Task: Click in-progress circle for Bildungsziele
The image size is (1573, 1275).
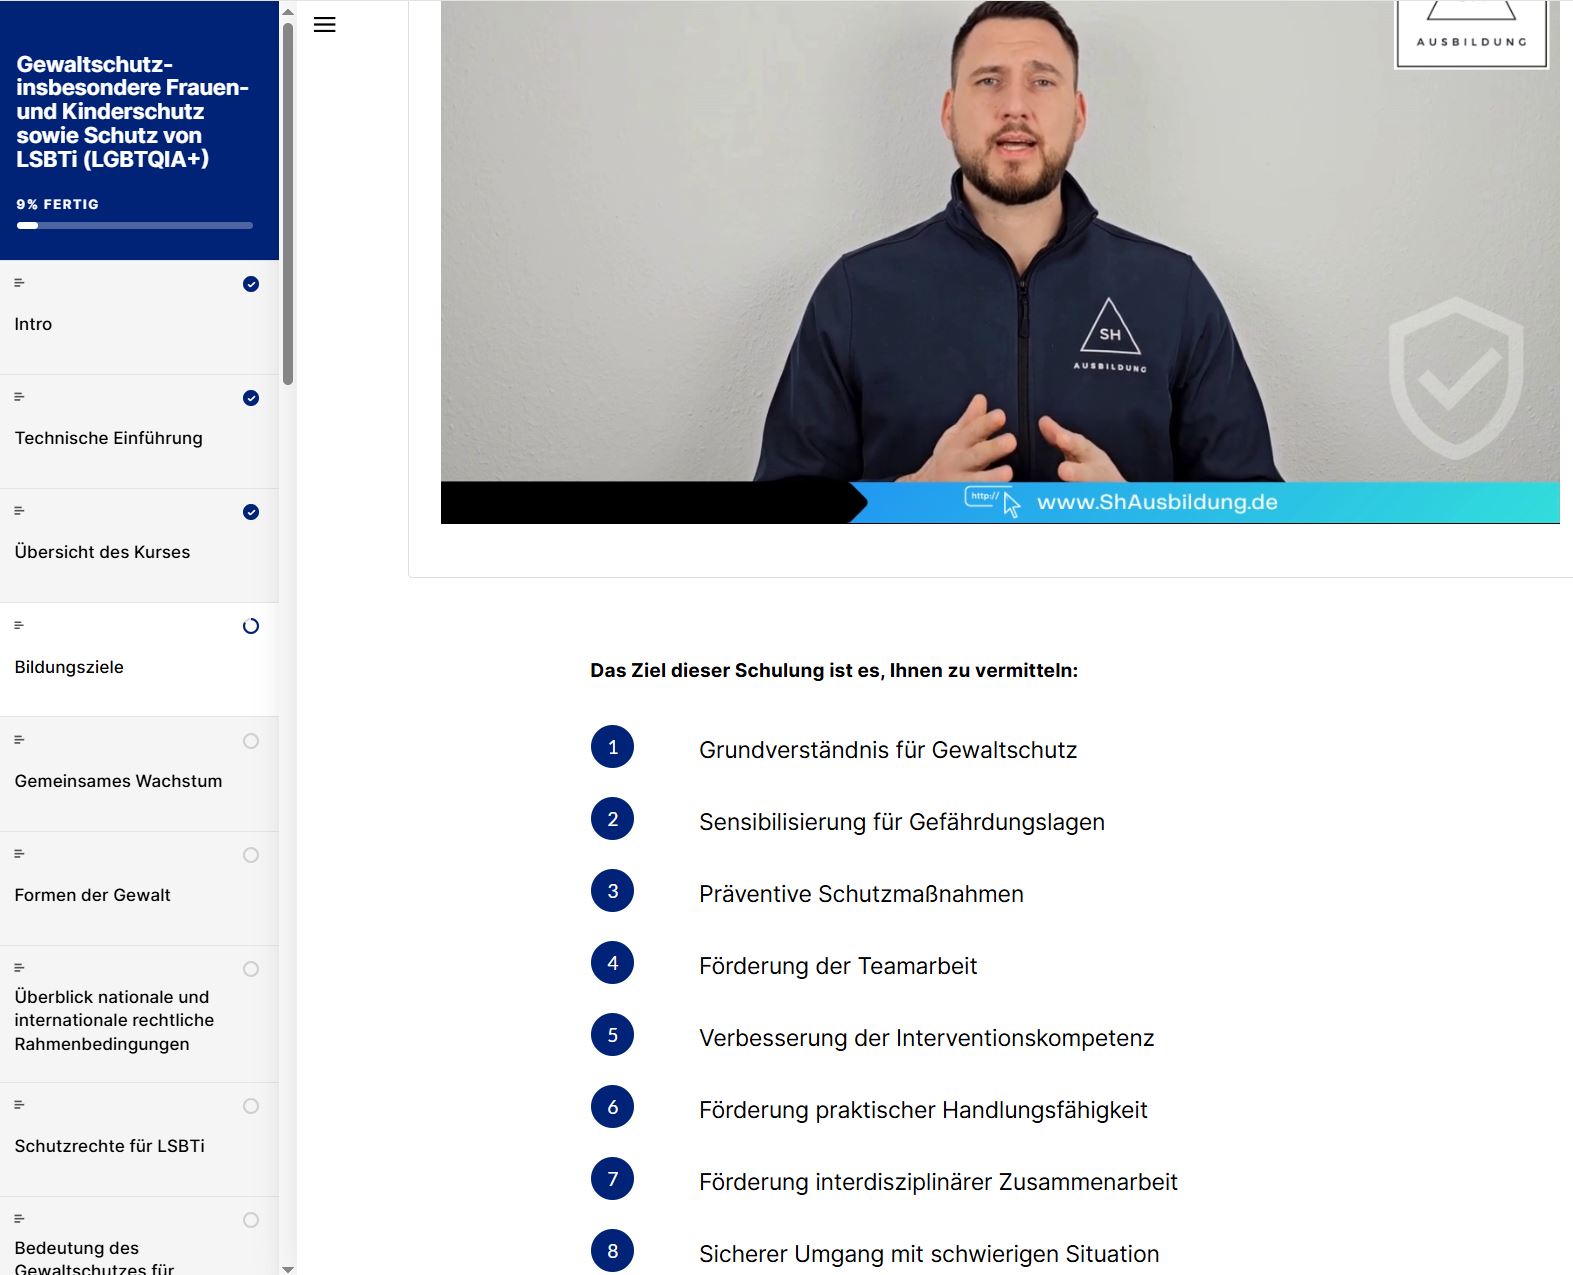Action: pyautogui.click(x=251, y=626)
